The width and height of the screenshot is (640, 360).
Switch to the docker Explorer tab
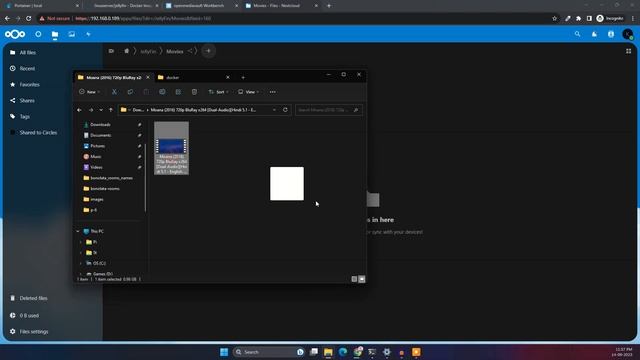click(192, 78)
